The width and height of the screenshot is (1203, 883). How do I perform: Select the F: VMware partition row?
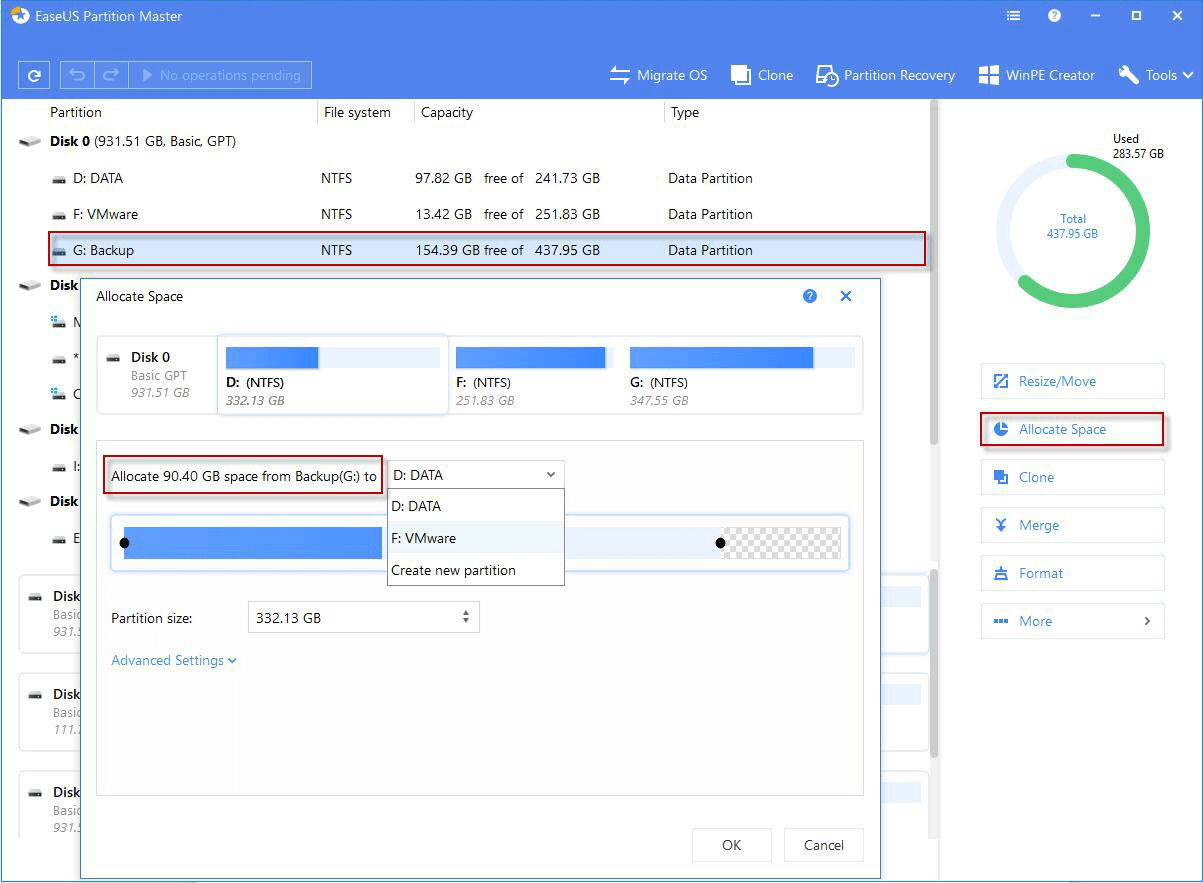coord(486,214)
